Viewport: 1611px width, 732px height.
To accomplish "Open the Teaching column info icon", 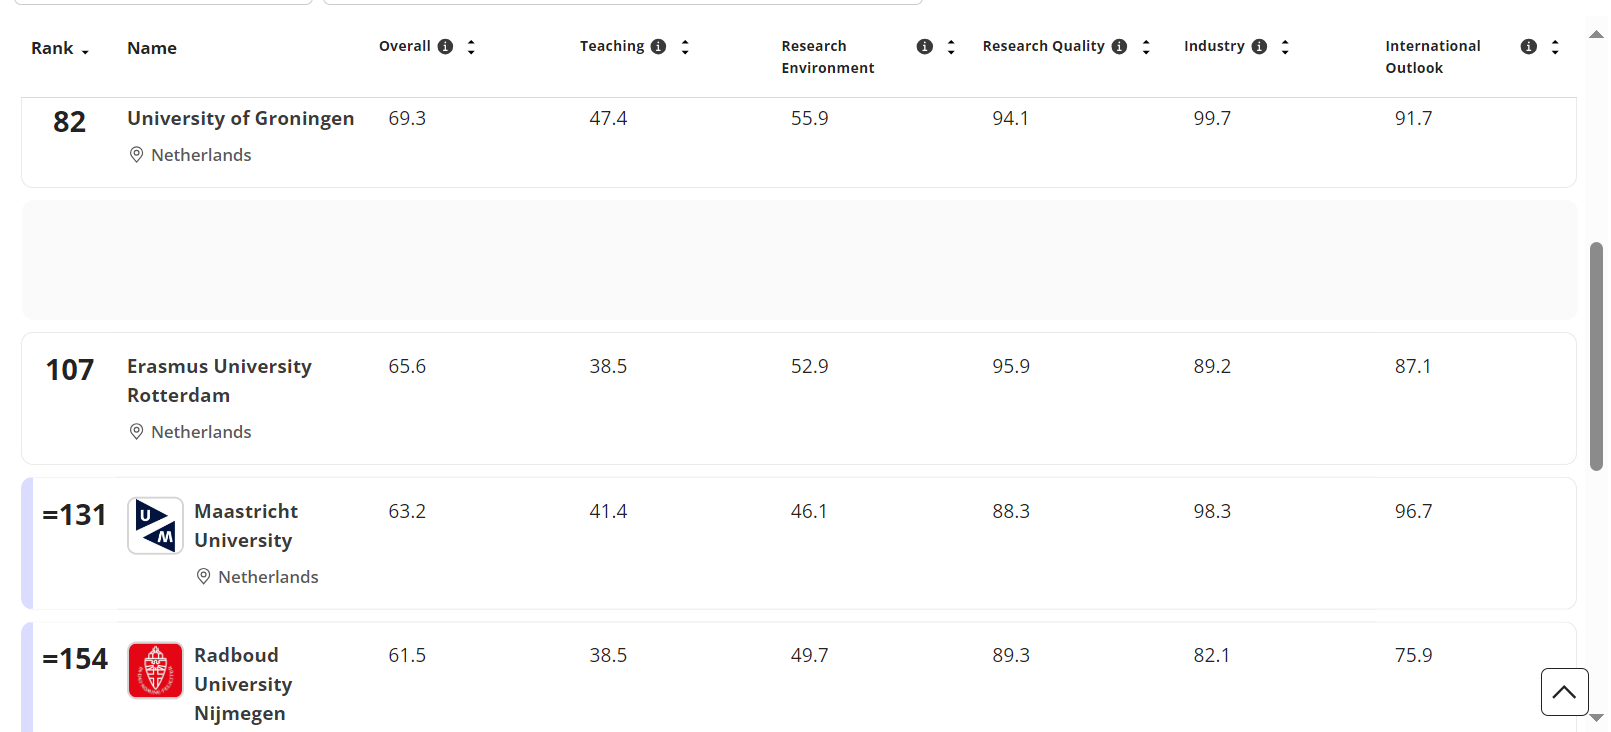I will pyautogui.click(x=658, y=47).
